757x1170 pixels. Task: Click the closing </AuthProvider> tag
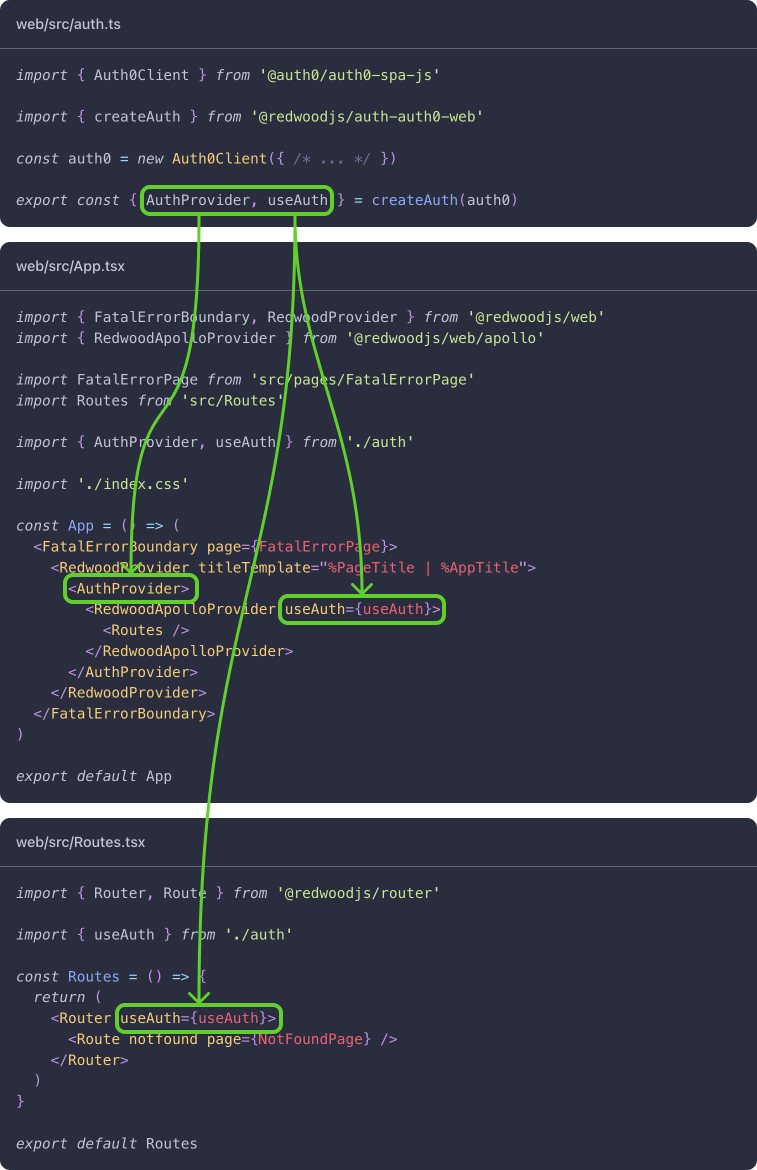pos(133,672)
